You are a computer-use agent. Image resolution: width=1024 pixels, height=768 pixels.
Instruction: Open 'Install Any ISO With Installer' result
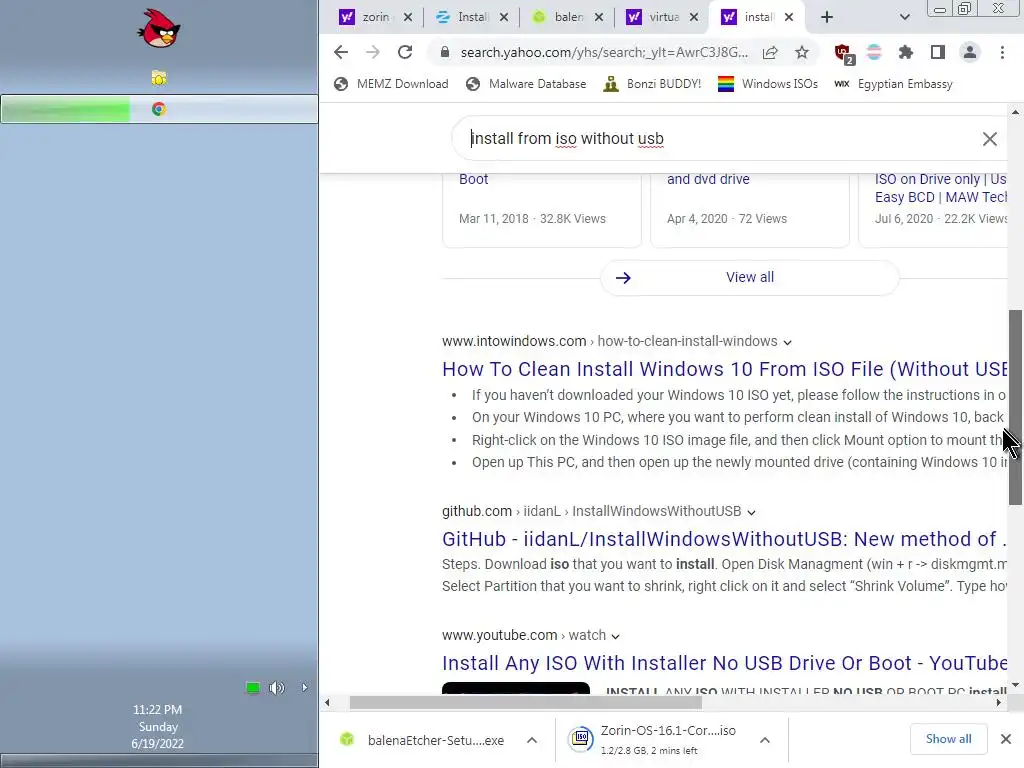pos(725,663)
